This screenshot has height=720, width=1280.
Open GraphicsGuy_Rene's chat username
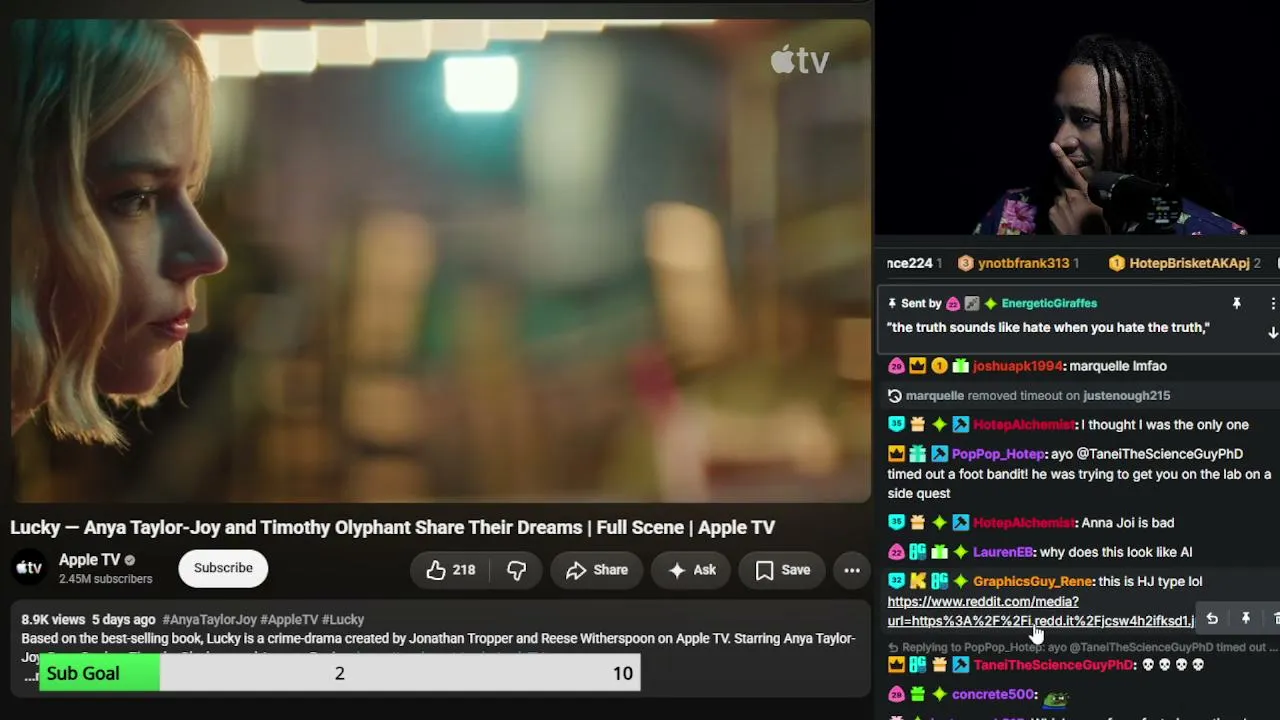[x=1033, y=581]
